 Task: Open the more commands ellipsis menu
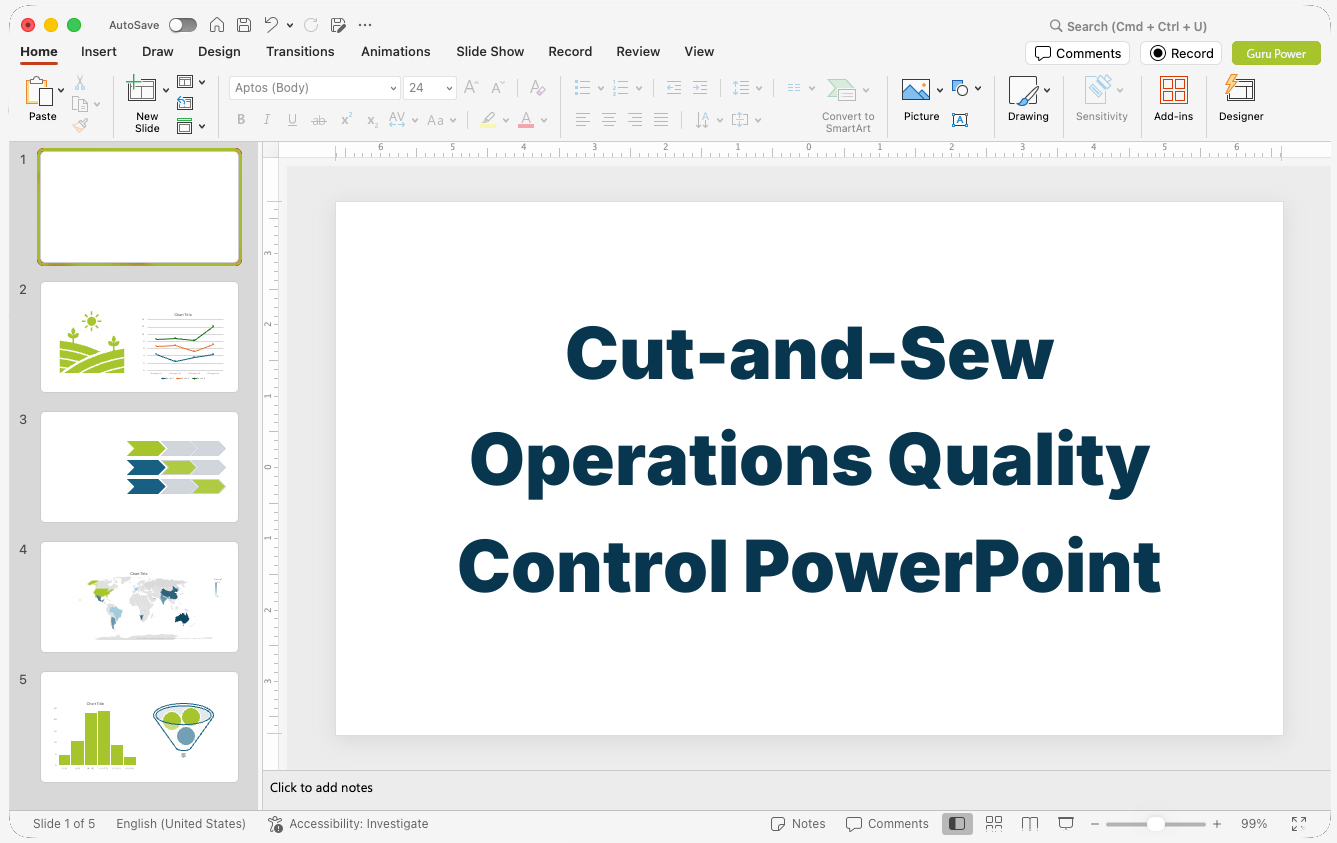(x=365, y=25)
